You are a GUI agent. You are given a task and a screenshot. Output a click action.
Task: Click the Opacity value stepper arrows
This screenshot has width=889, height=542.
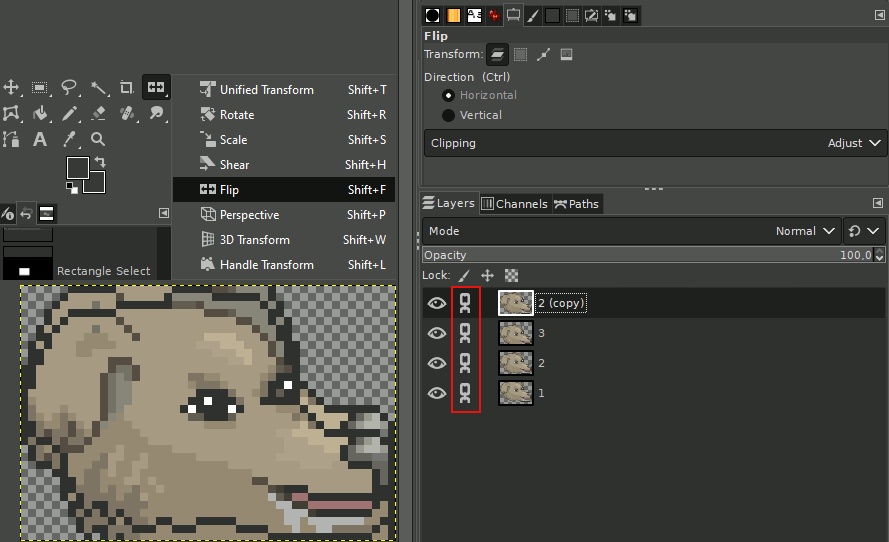879,255
